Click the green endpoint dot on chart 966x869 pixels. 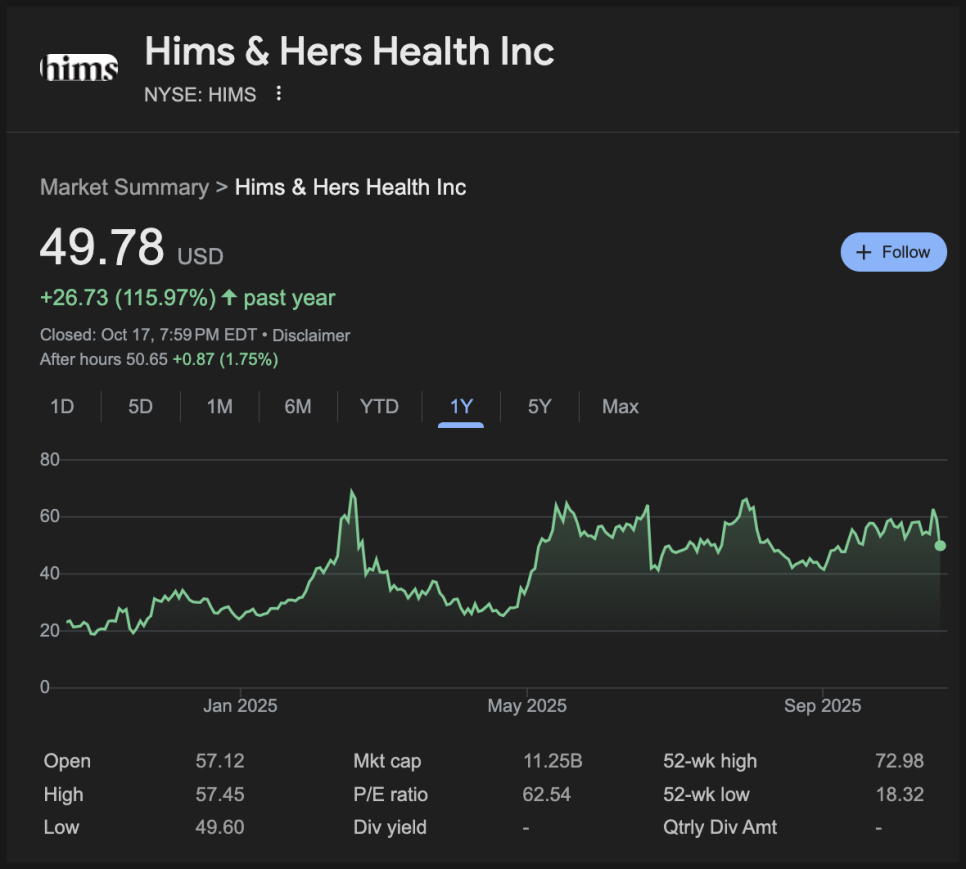tap(940, 546)
